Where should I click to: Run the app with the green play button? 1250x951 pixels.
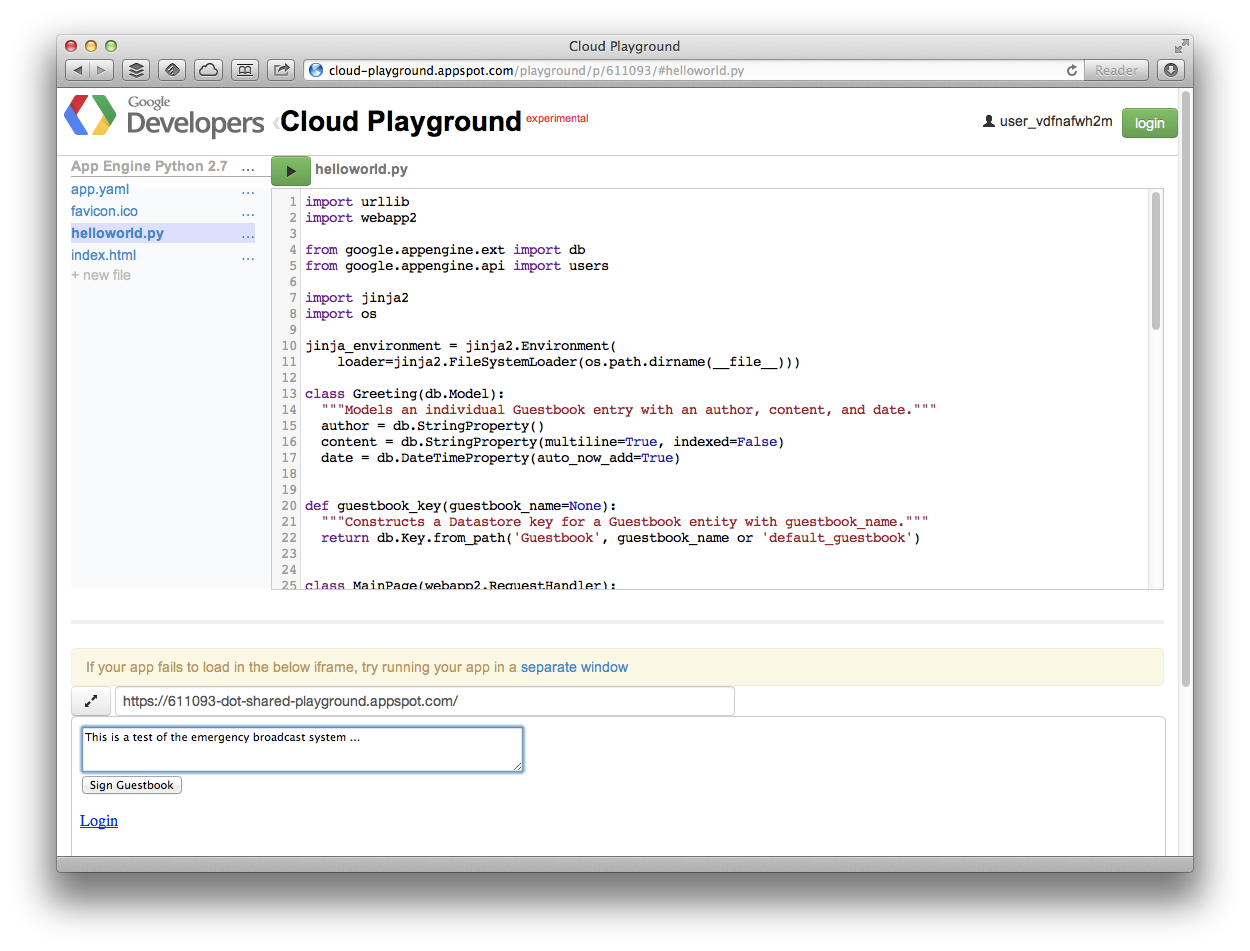point(291,171)
